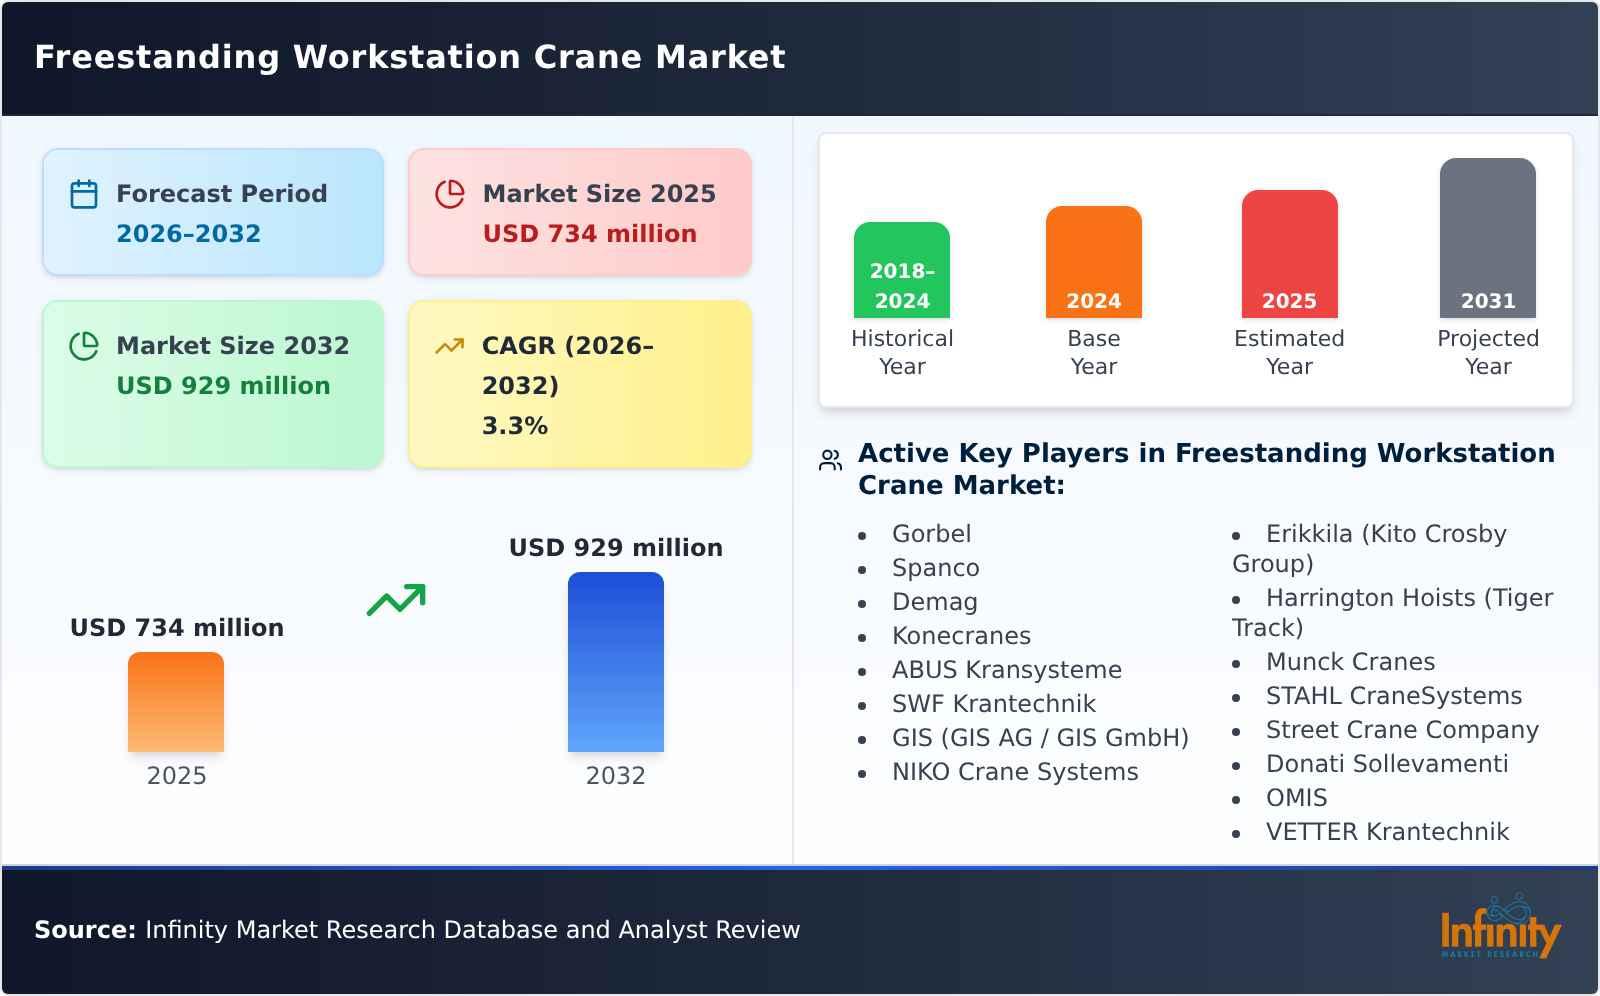The image size is (1600, 996).
Task: Select the 2018–2024 Historical Year bar
Action: [x=901, y=270]
